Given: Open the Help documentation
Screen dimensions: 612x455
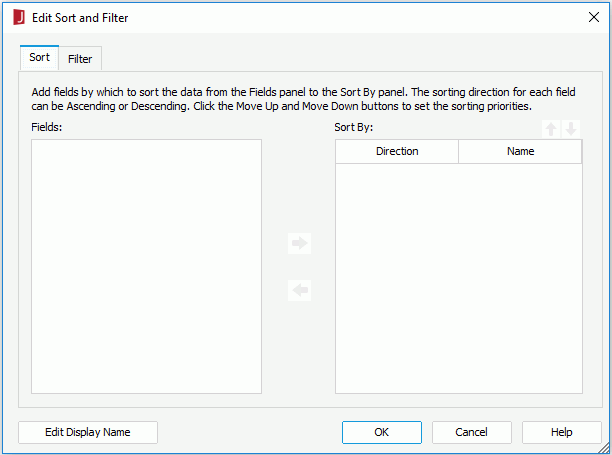Looking at the screenshot, I should point(562,432).
